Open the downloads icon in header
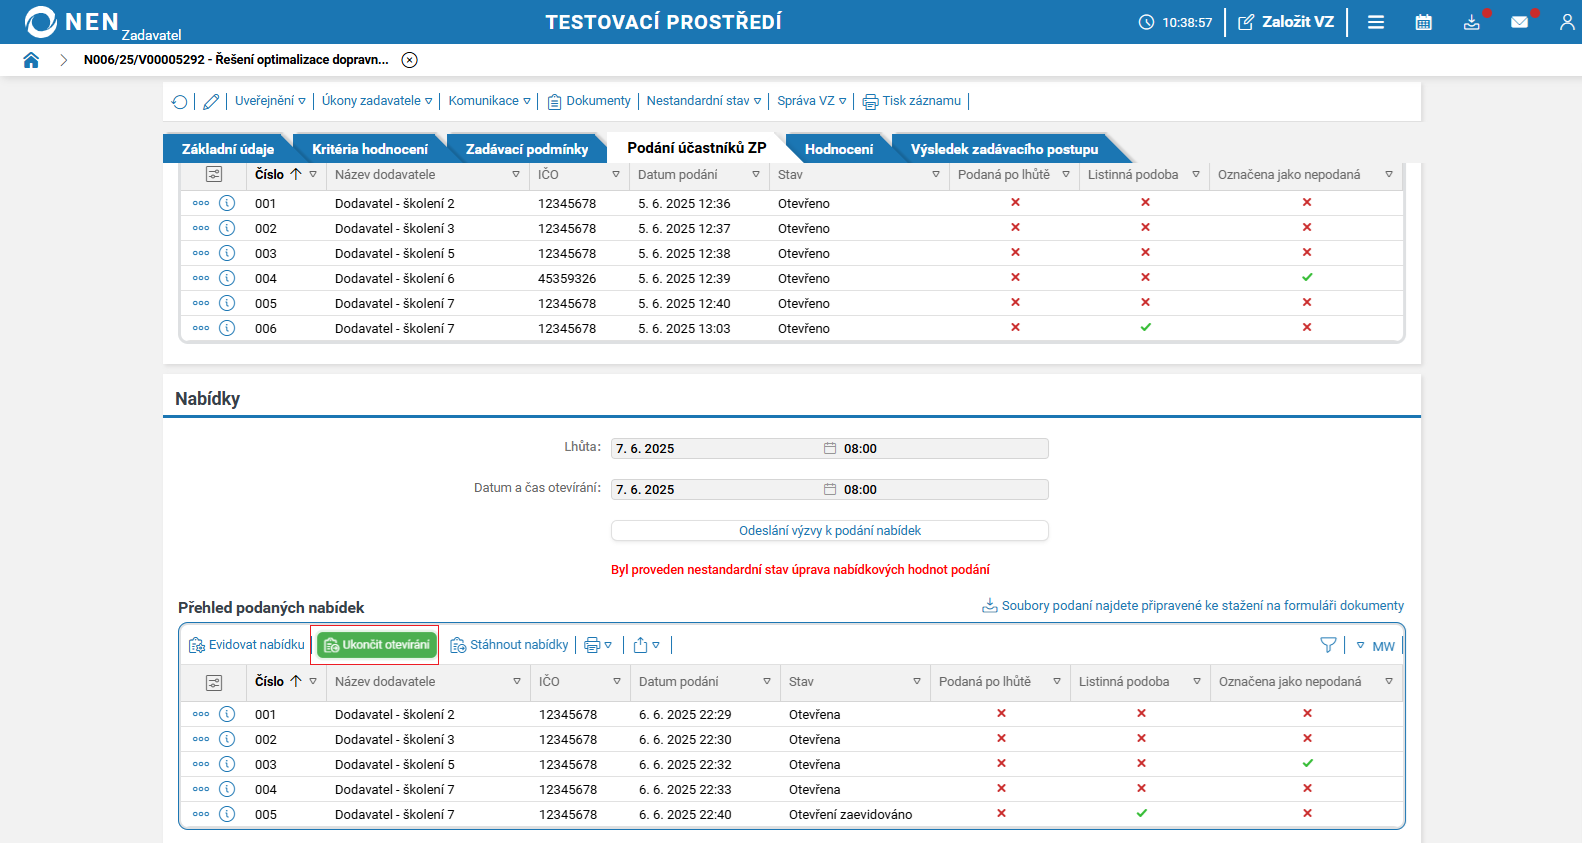 (x=1471, y=22)
